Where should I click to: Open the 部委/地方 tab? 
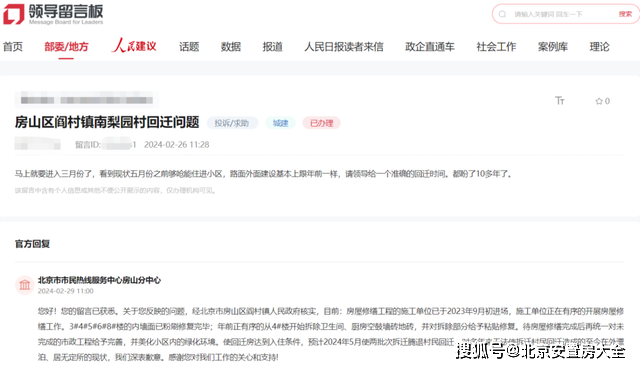pos(66,47)
